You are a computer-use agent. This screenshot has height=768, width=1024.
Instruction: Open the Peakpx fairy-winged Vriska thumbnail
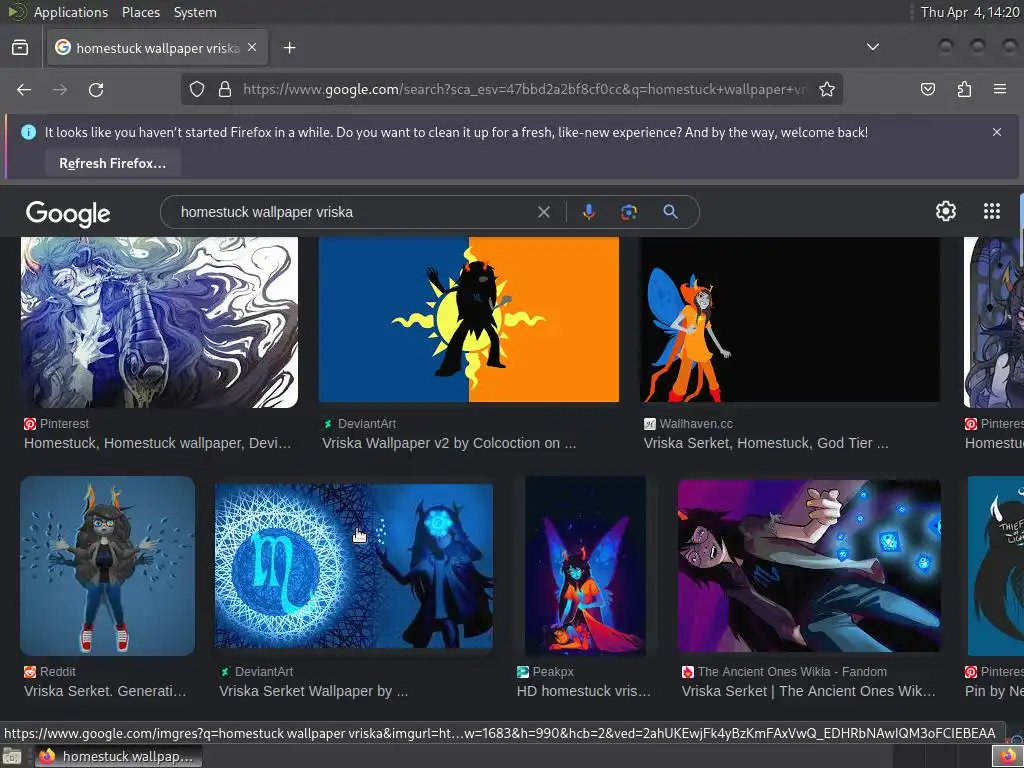click(x=585, y=566)
